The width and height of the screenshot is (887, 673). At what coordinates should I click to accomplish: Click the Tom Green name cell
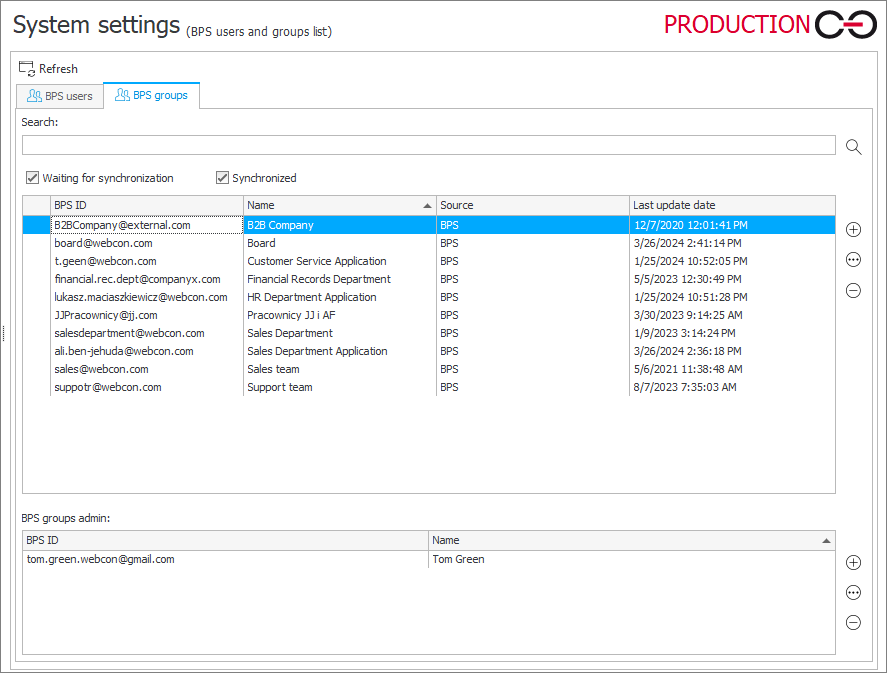click(x=631, y=559)
